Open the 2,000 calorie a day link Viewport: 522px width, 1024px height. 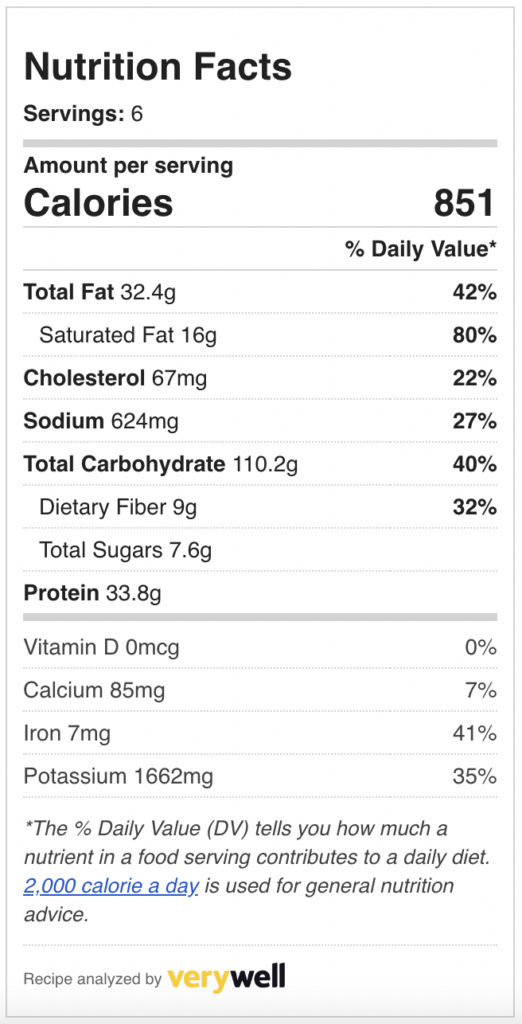pyautogui.click(x=111, y=886)
